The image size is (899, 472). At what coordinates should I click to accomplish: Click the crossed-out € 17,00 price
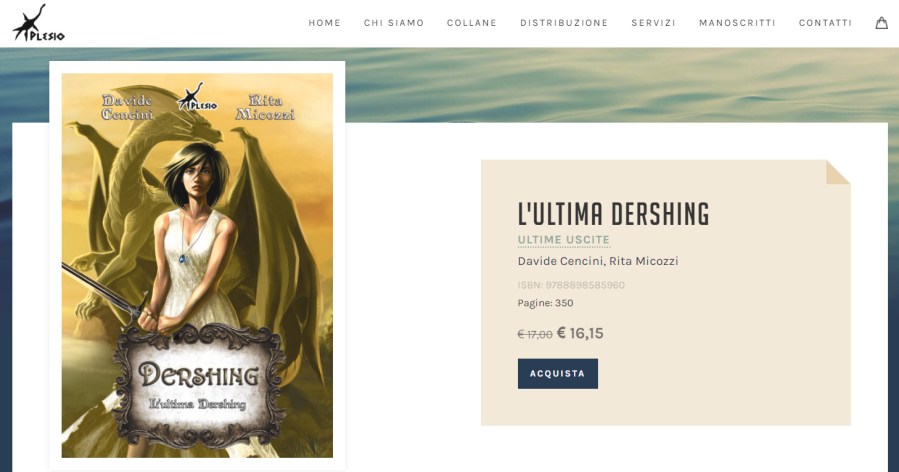tap(535, 334)
